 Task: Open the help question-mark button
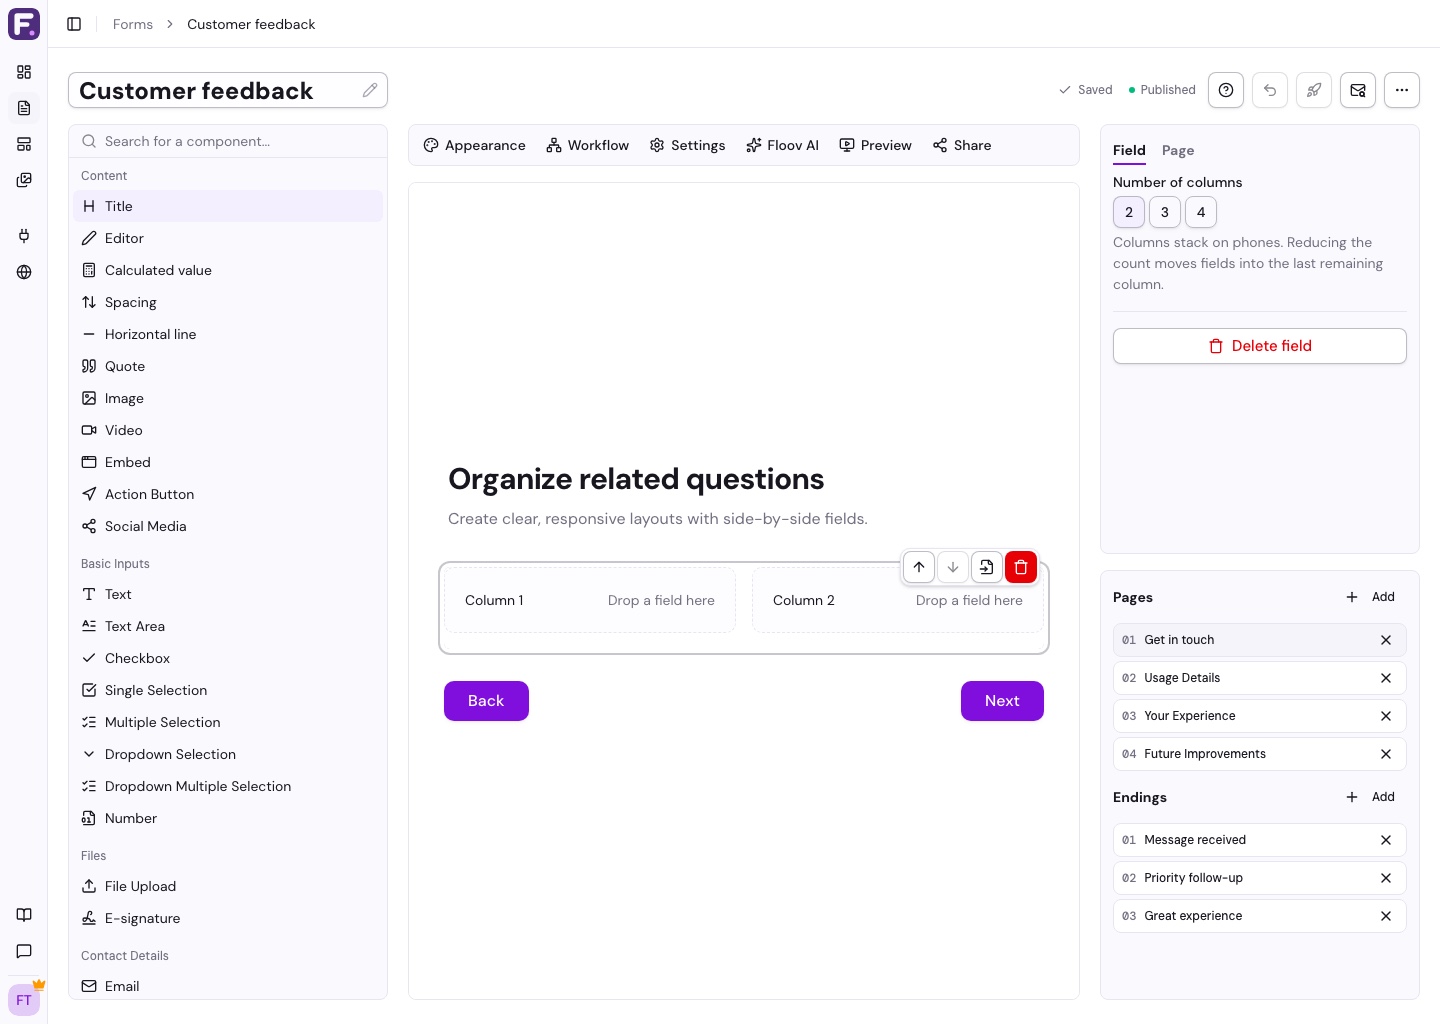tap(1226, 90)
